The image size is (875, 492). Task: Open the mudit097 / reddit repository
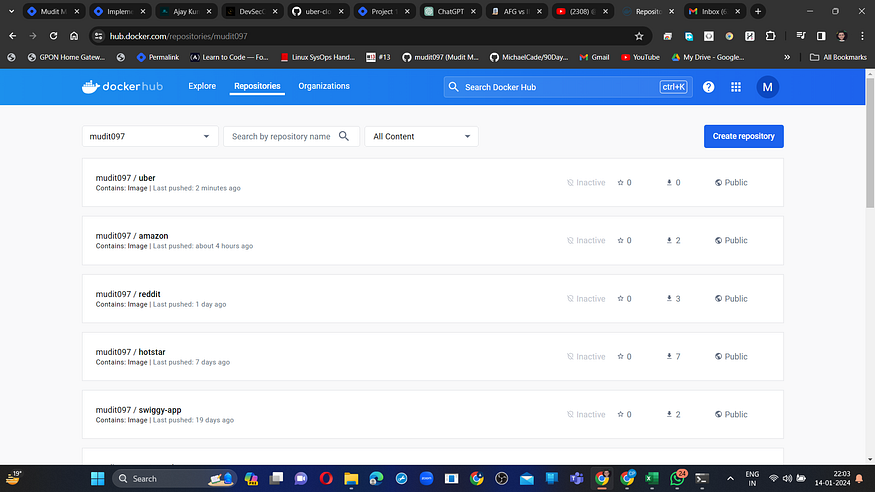(x=128, y=294)
